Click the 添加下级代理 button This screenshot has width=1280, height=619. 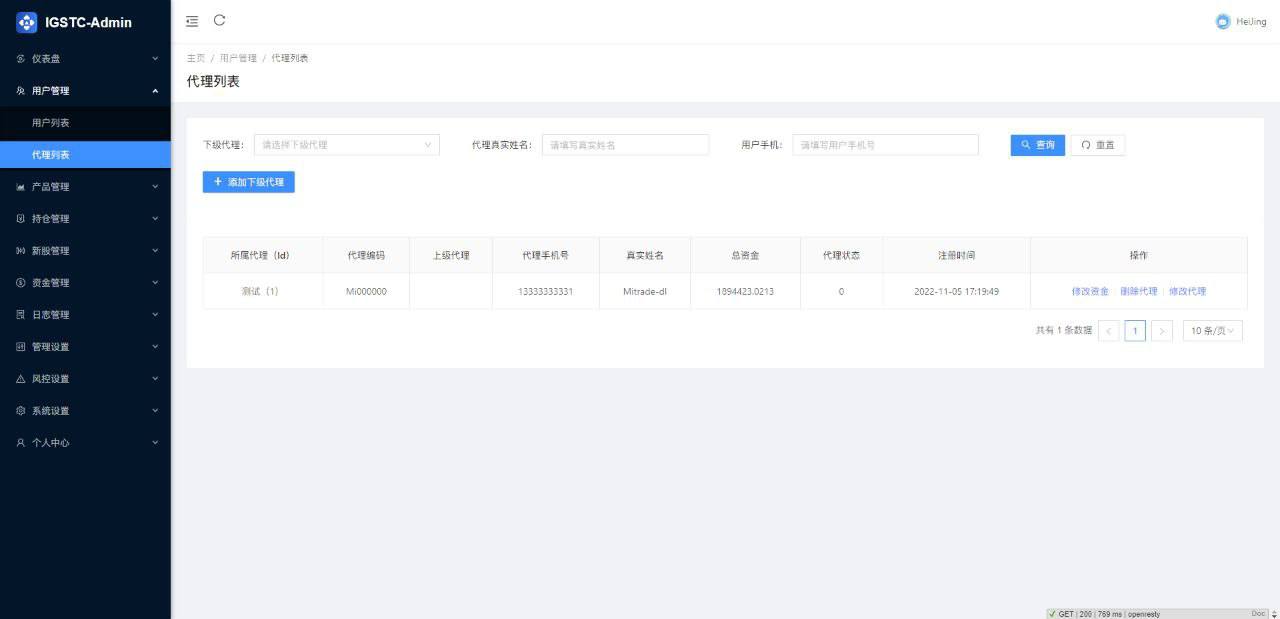point(248,182)
